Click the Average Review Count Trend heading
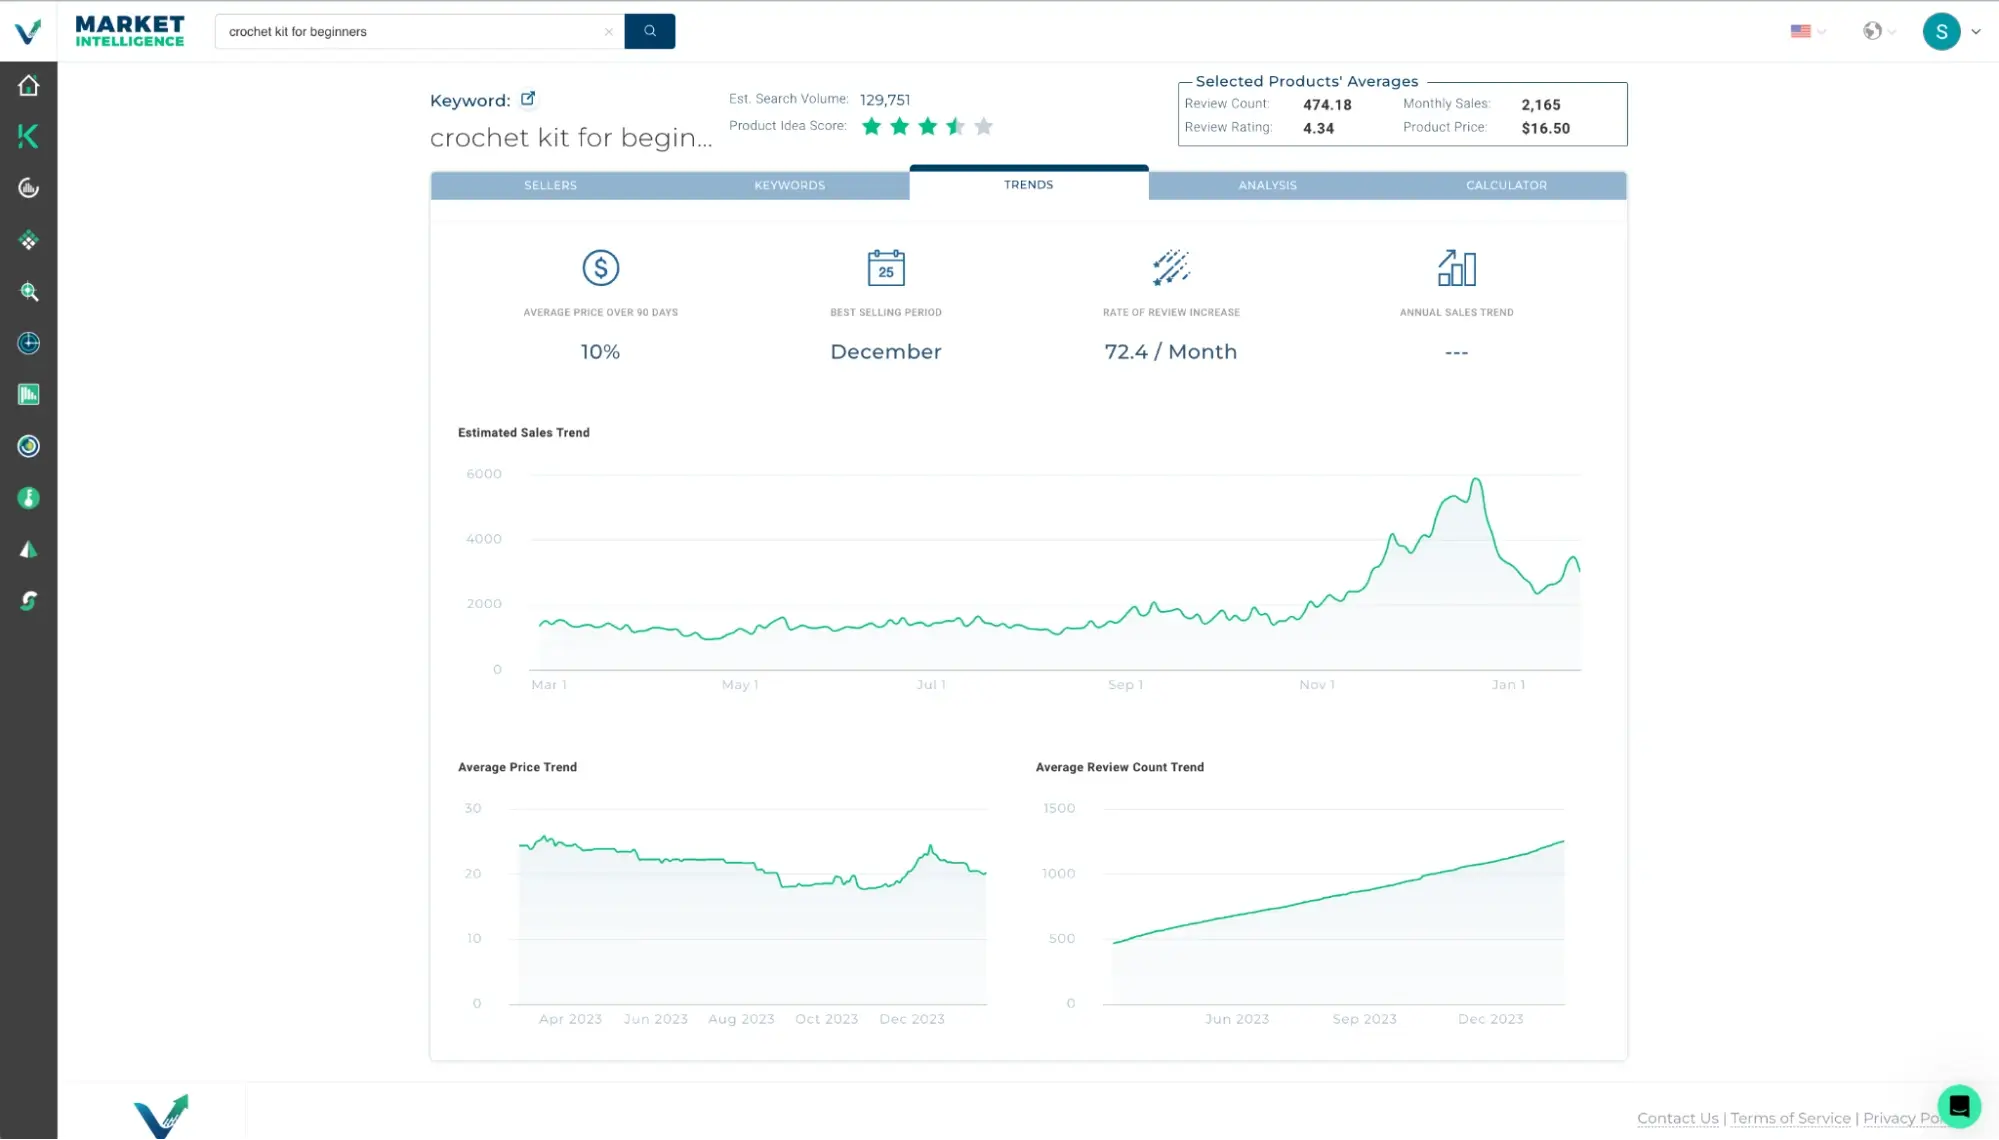 pyautogui.click(x=1120, y=767)
